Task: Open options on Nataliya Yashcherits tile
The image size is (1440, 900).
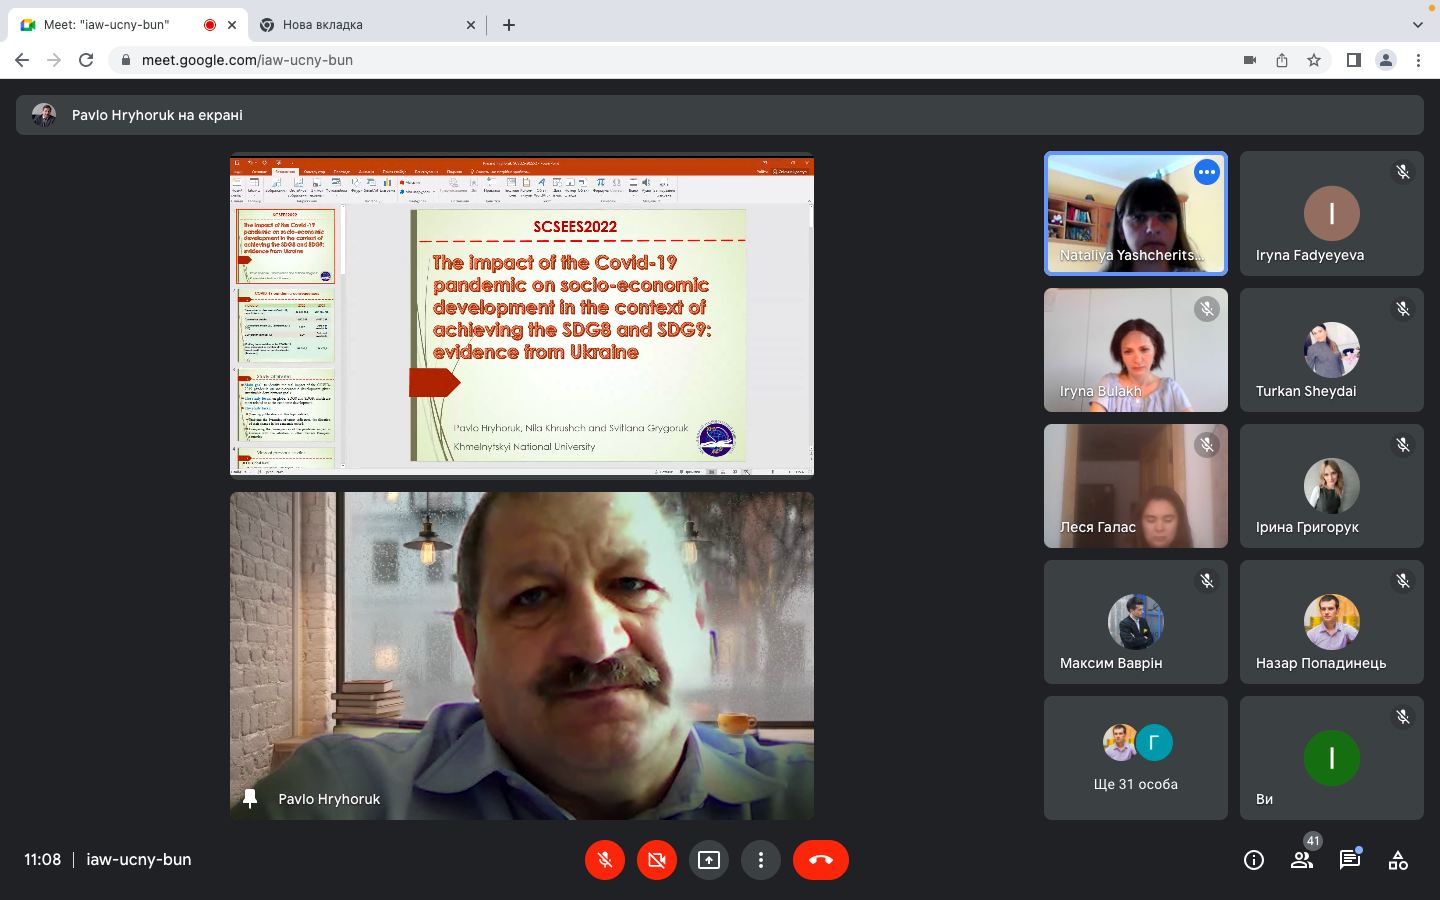Action: [1207, 172]
